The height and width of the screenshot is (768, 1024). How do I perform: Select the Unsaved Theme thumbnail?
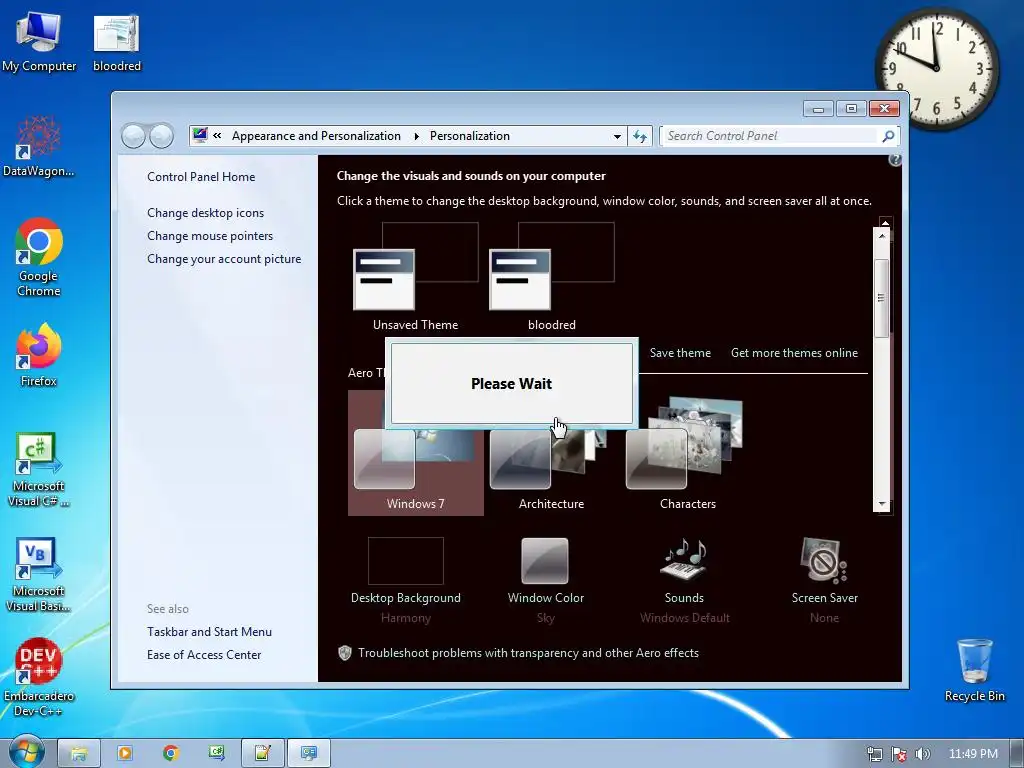(x=415, y=277)
